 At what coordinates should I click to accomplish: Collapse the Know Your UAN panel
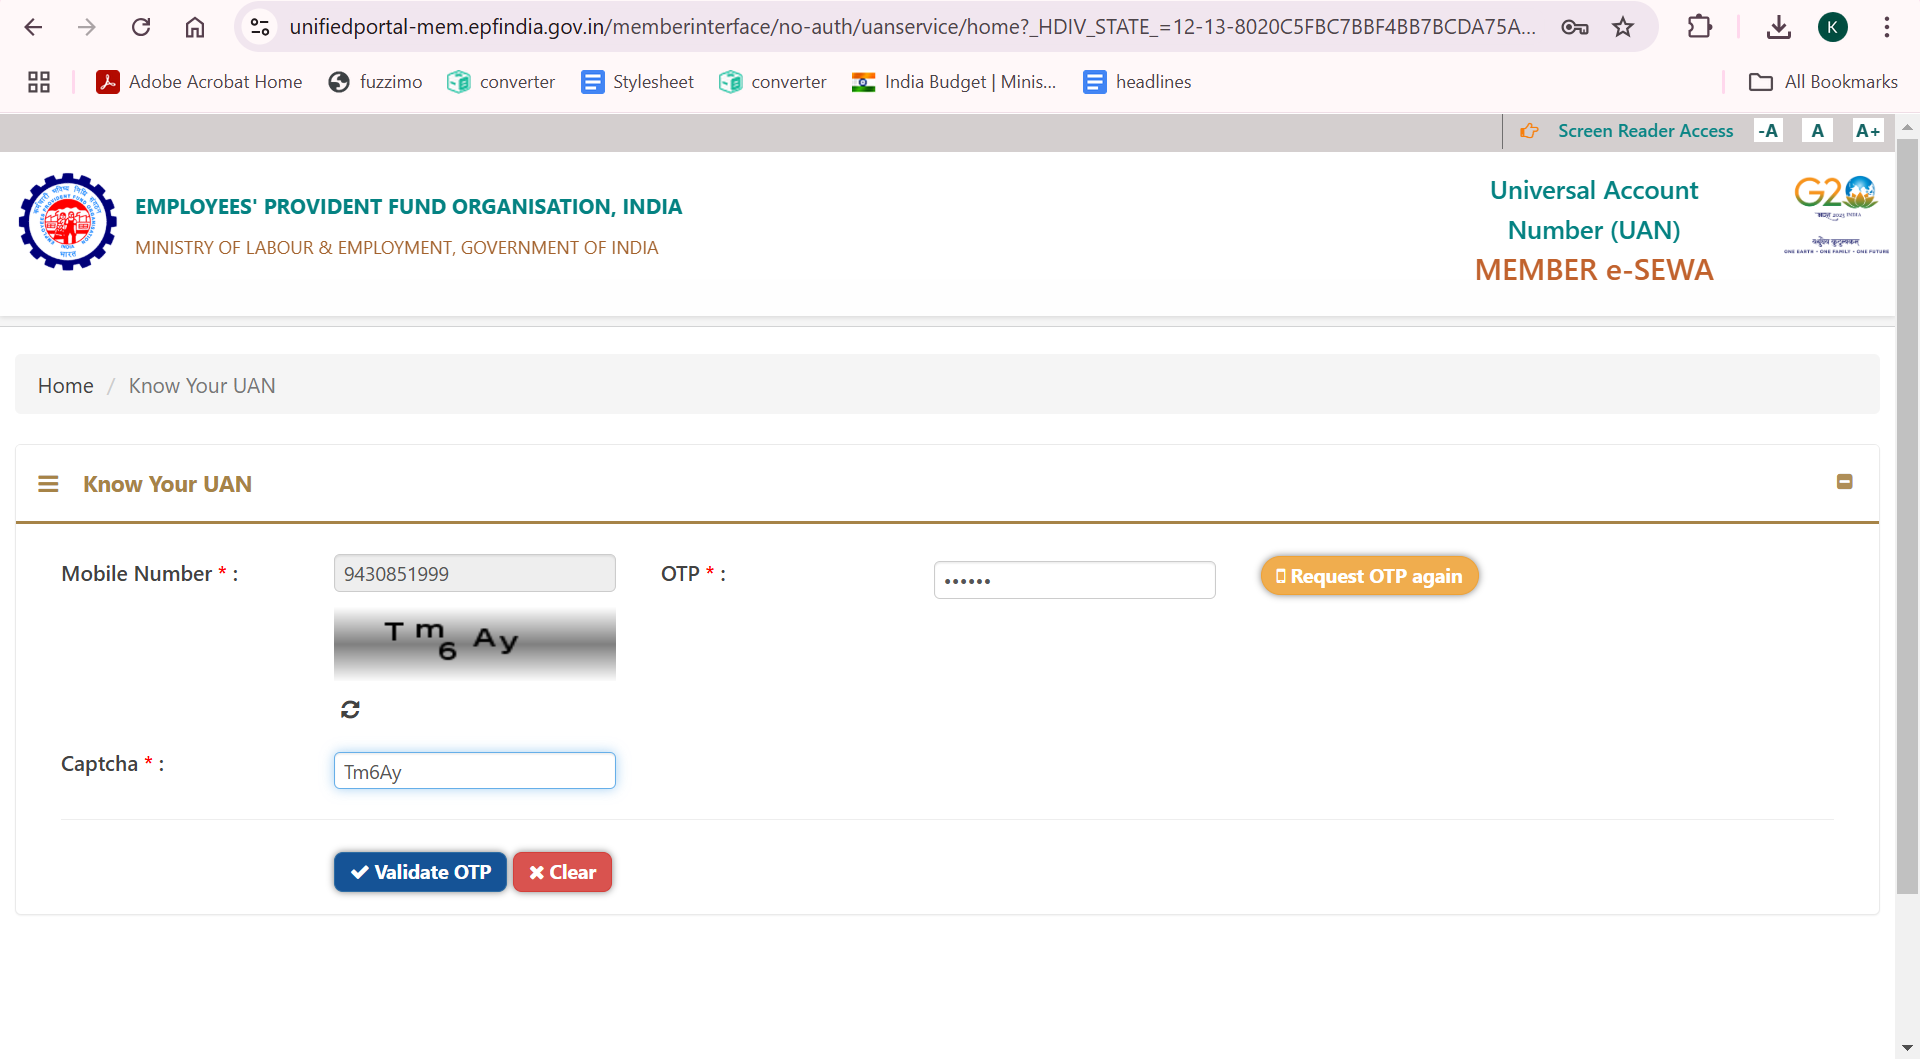point(1845,482)
